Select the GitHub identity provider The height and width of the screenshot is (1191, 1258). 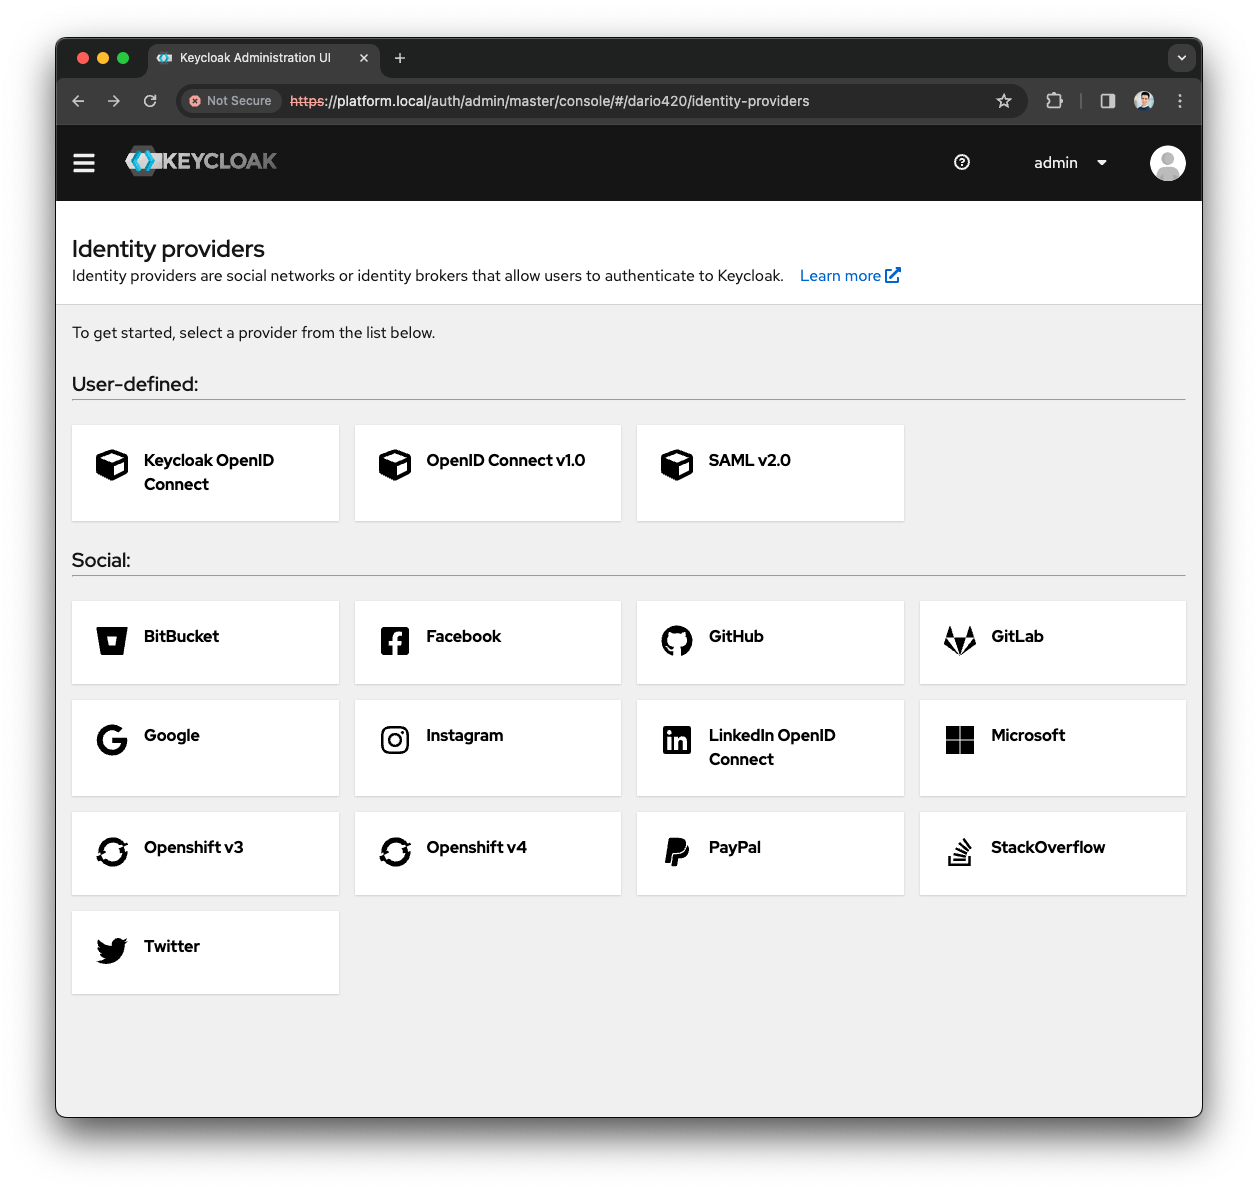[769, 642]
